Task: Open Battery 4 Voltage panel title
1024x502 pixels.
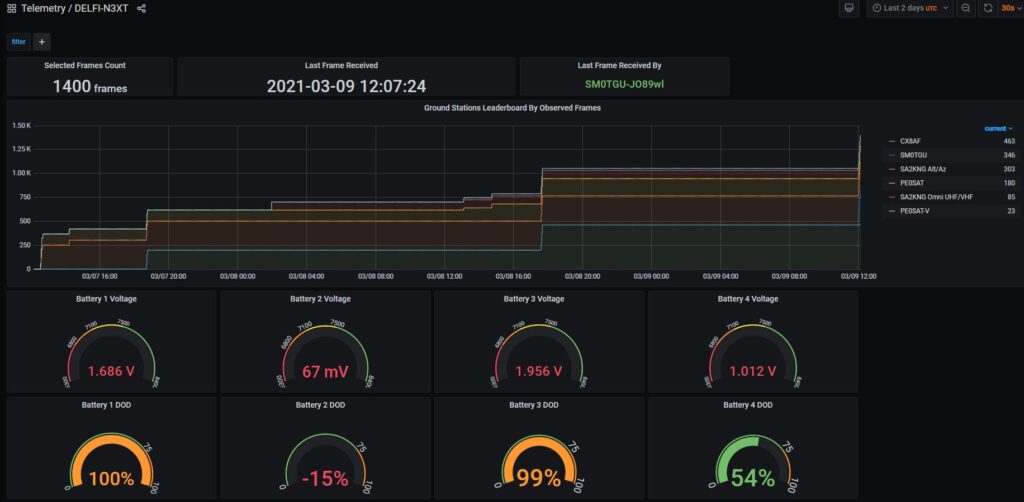Action: click(748, 299)
